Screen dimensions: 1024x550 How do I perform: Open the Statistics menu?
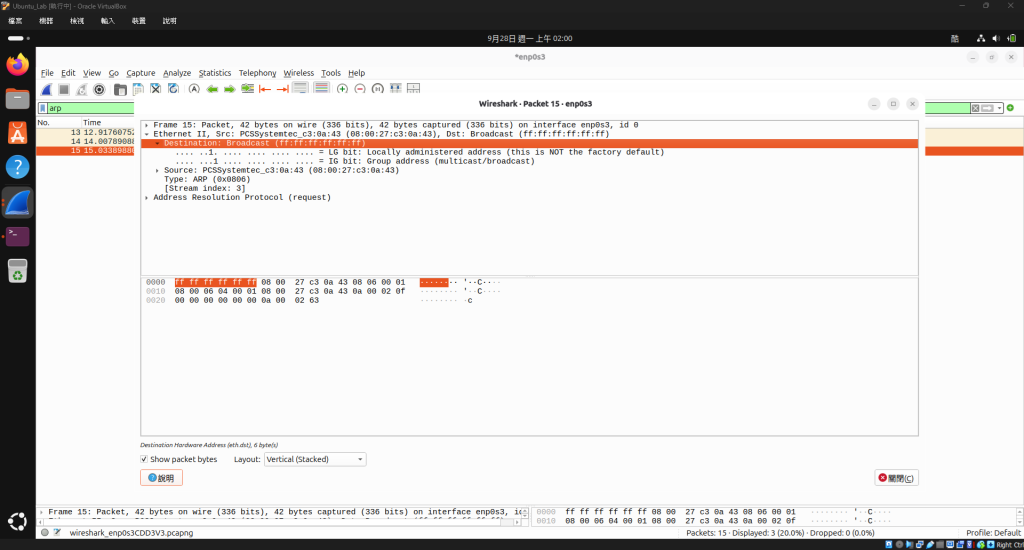215,73
